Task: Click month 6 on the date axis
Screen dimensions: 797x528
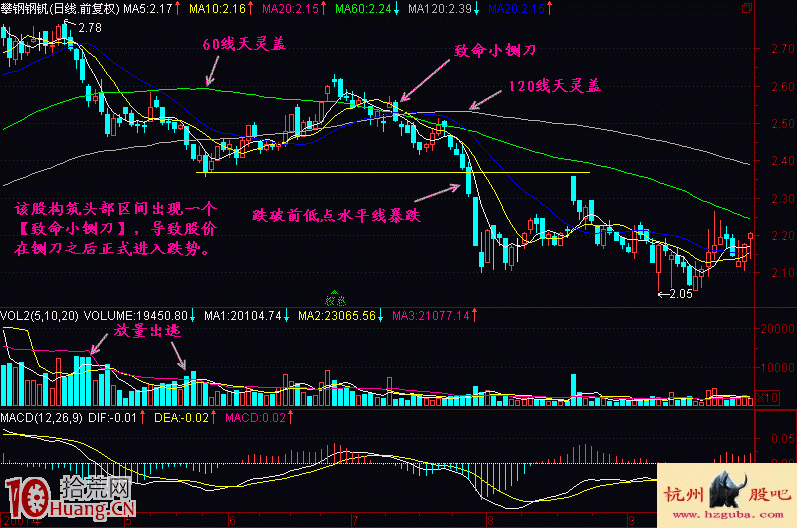Action: click(232, 521)
